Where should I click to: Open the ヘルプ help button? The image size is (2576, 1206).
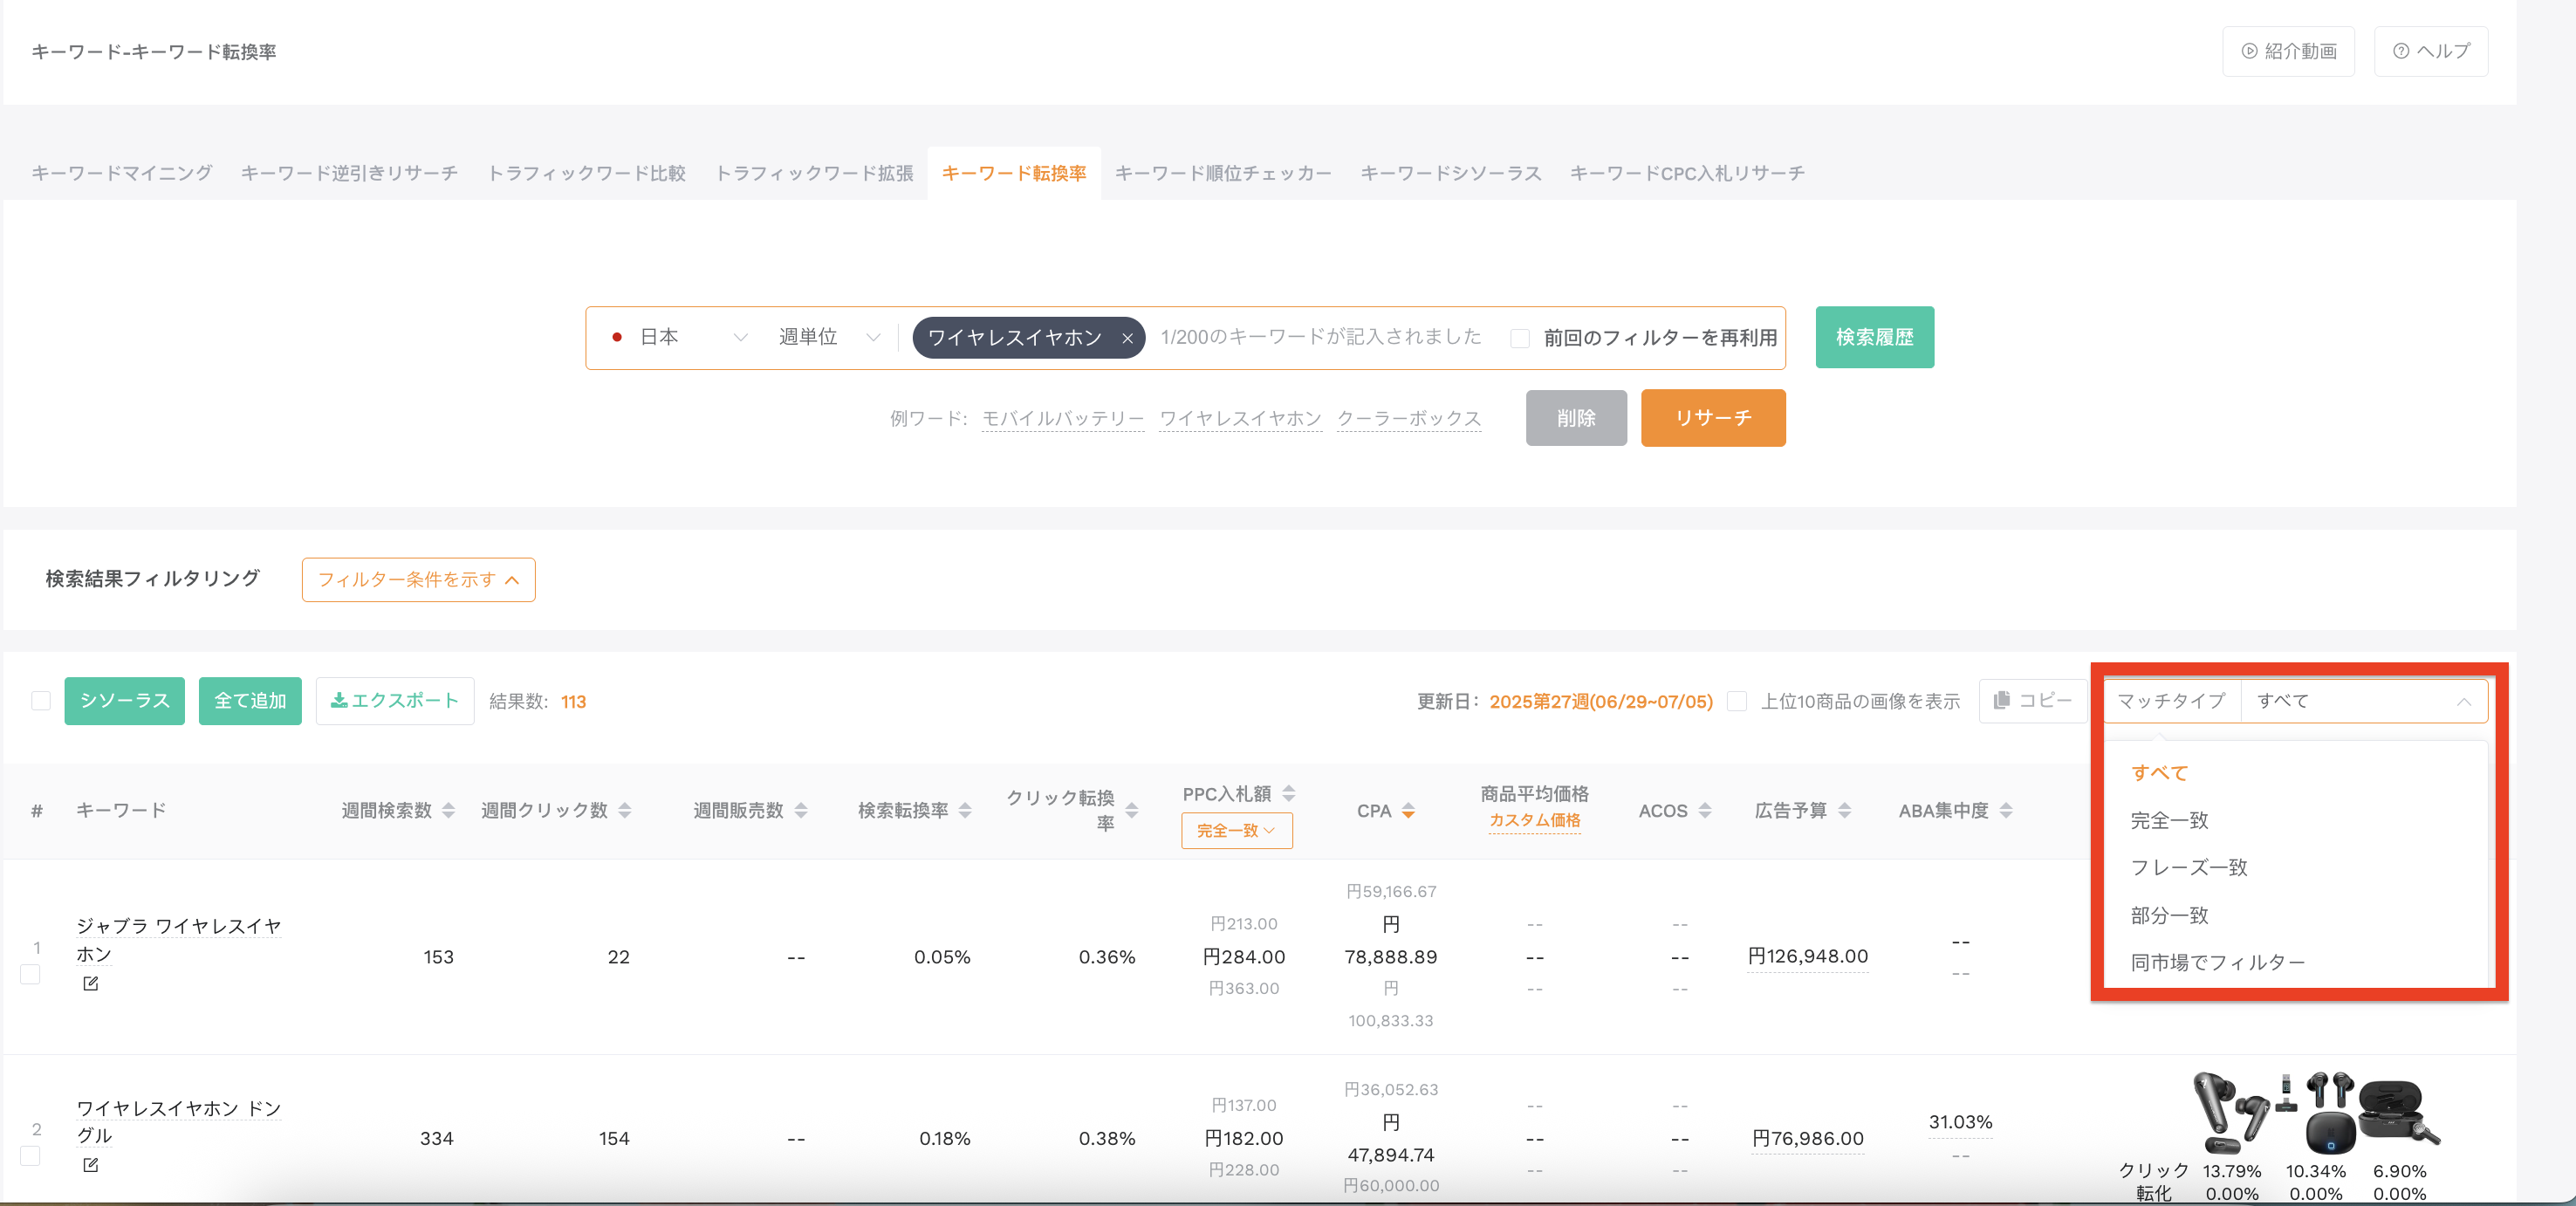[2430, 51]
